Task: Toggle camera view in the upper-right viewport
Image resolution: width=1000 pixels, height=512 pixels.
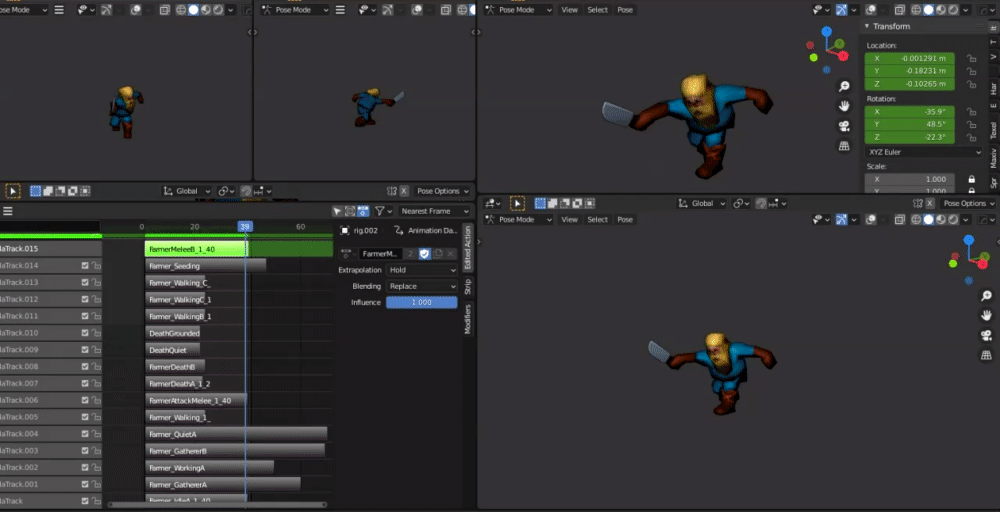Action: (x=844, y=126)
